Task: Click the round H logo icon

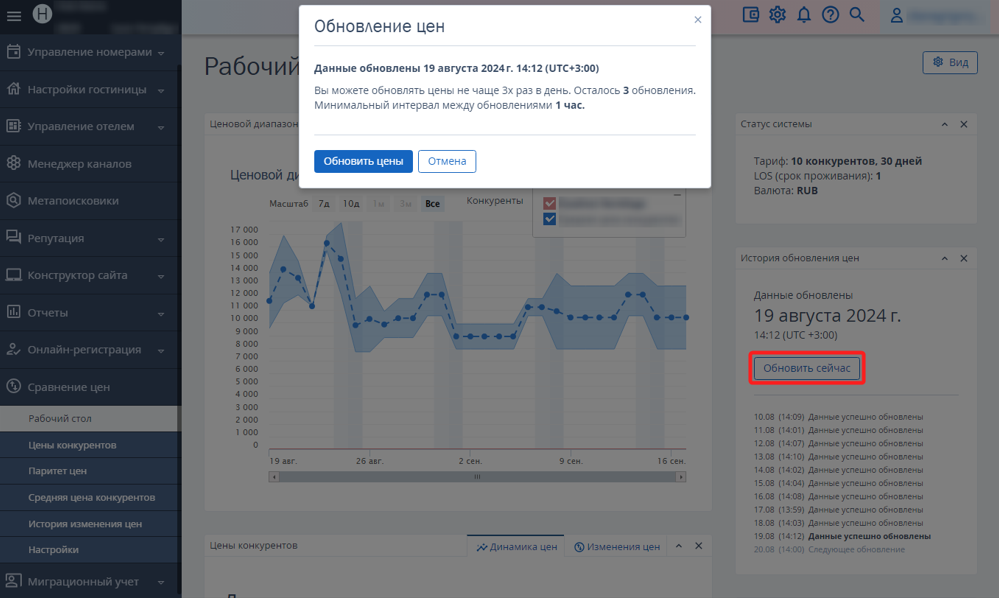Action: pyautogui.click(x=42, y=13)
